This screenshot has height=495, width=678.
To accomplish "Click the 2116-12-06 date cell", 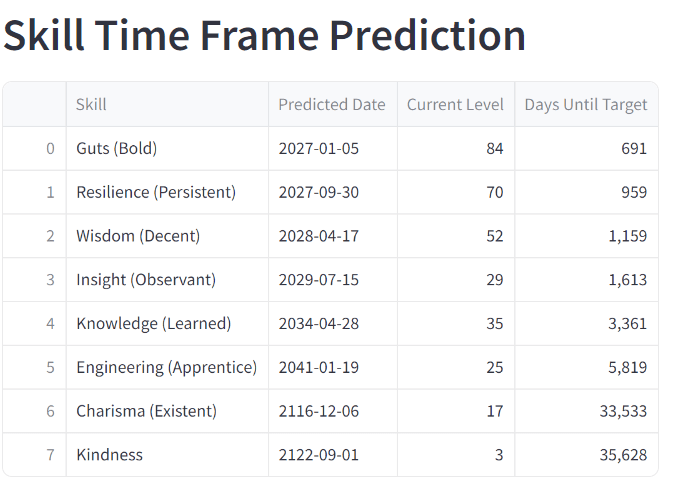I will coord(333,411).
